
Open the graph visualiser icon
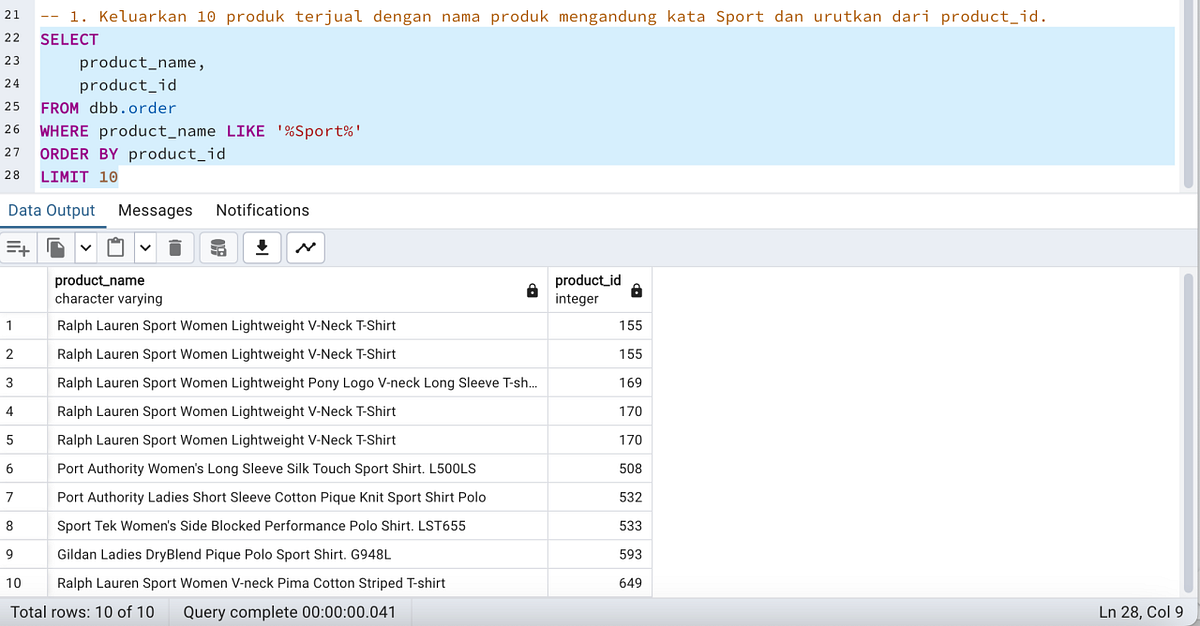click(304, 247)
